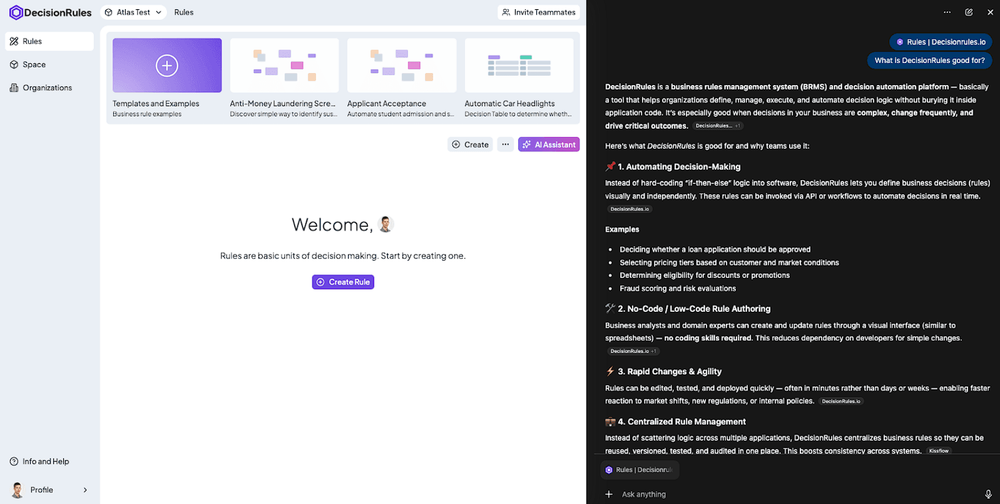This screenshot has height=504, width=1000.
Task: Activate the microphone voice input
Action: tap(989, 494)
